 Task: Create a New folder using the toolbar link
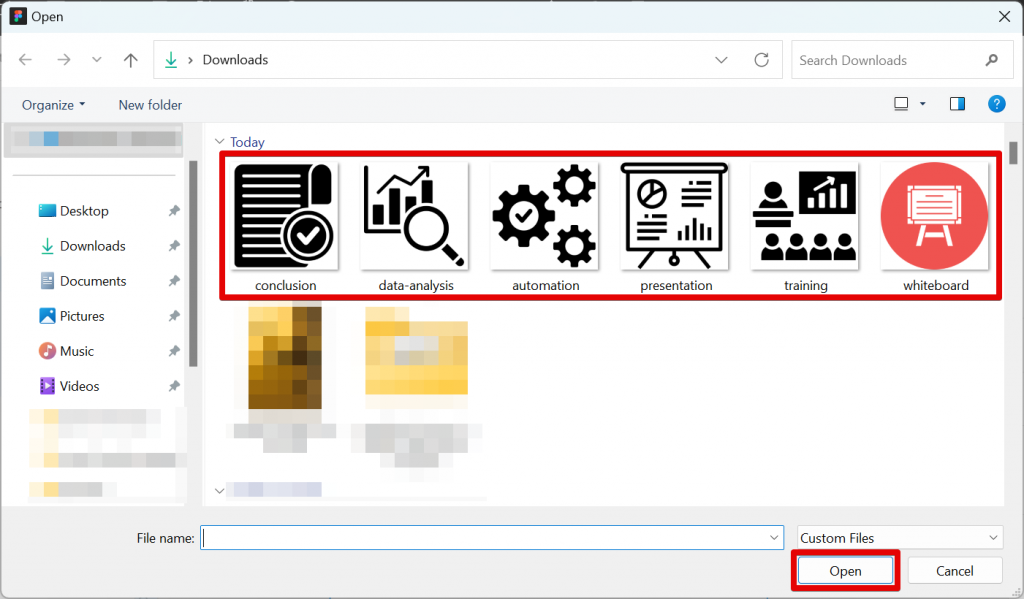[x=150, y=104]
